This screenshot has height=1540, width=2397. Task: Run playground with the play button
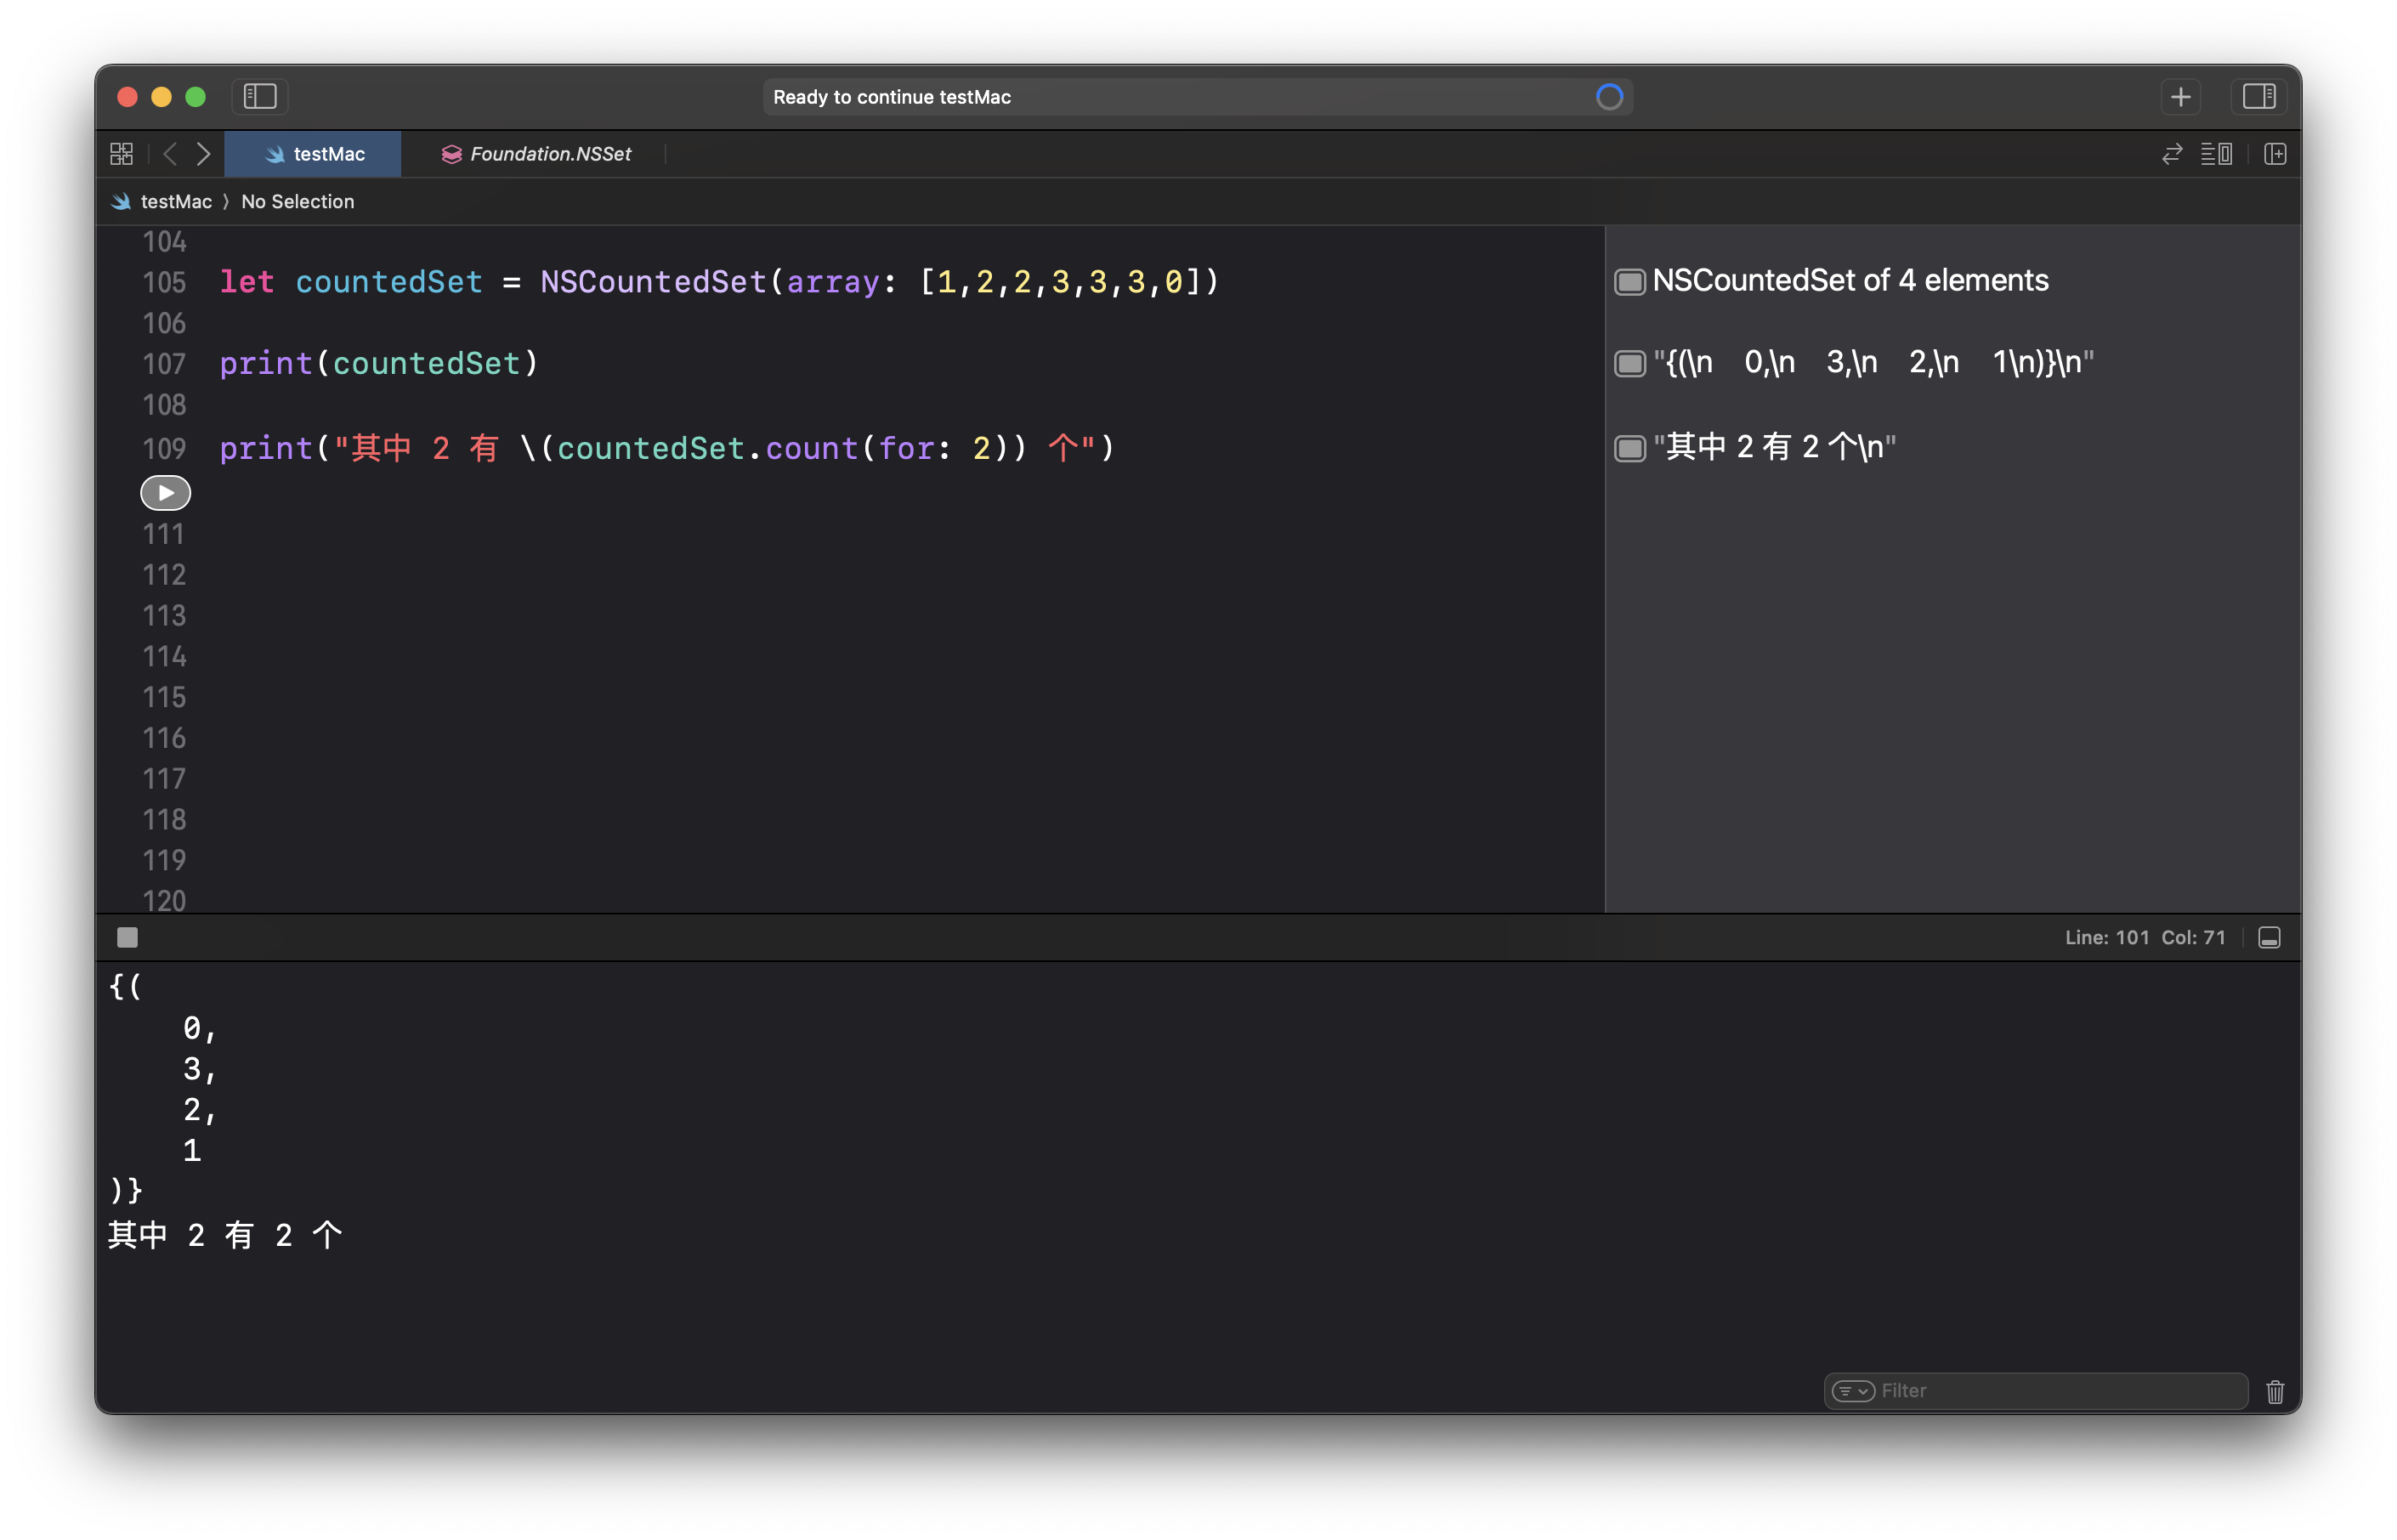[165, 492]
